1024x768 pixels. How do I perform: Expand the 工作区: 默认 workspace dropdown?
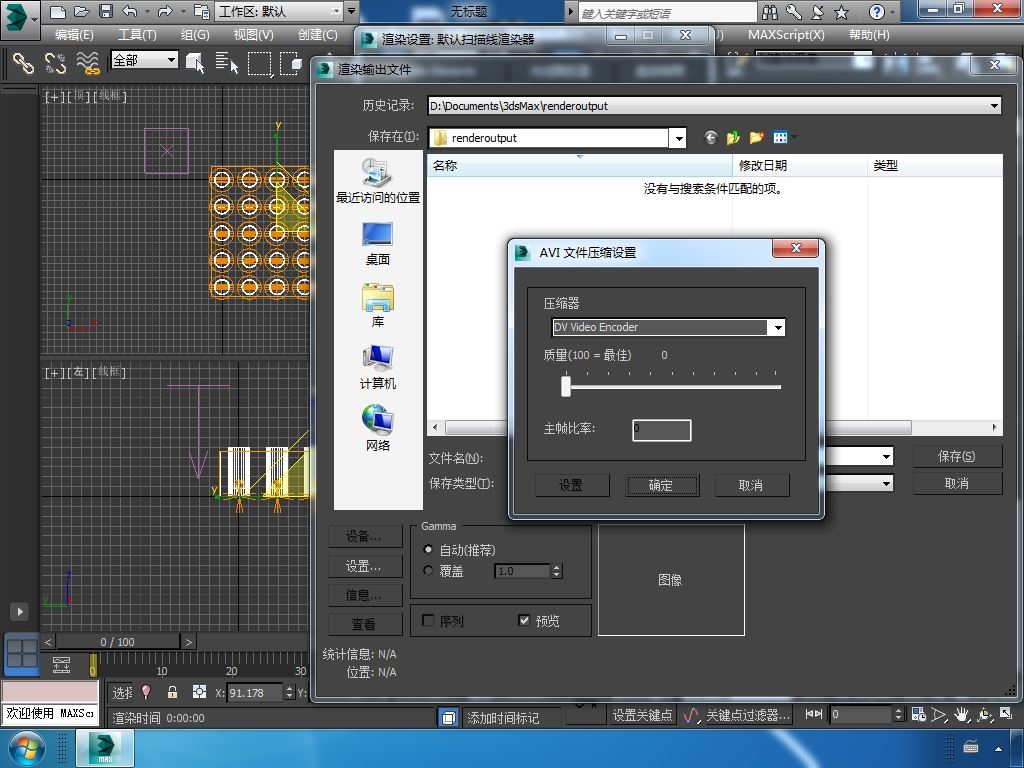point(336,12)
